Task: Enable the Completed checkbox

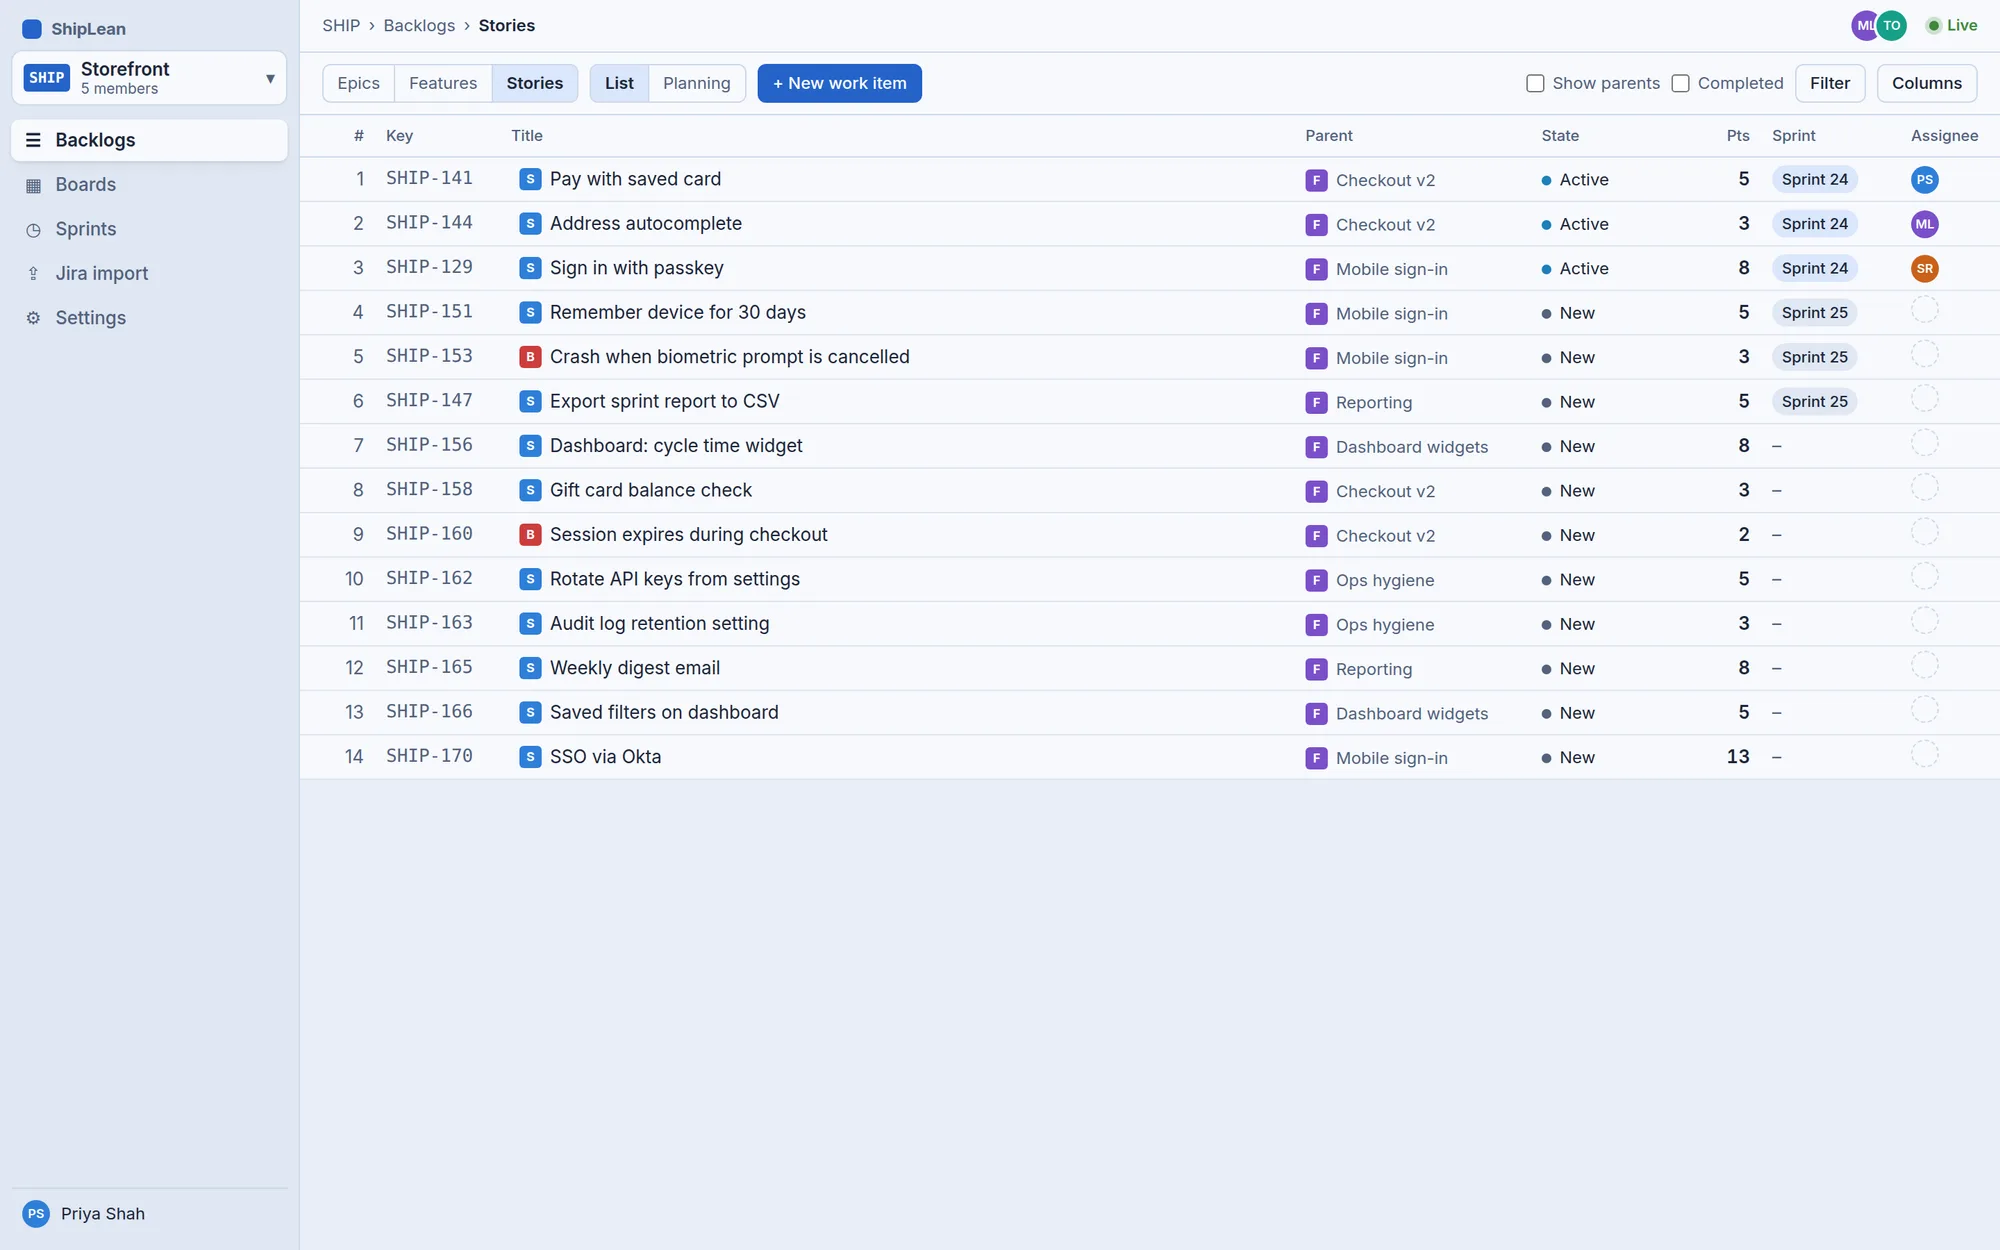Action: [x=1680, y=83]
